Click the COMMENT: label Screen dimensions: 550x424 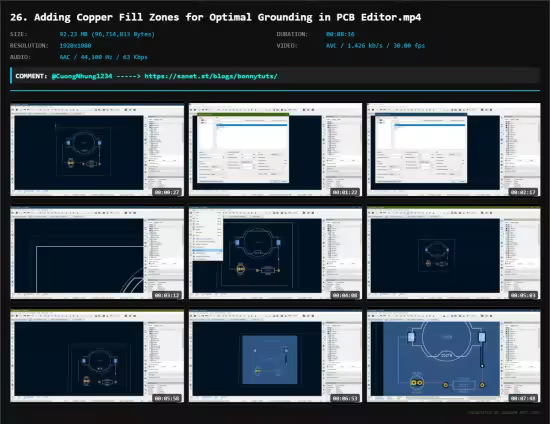pyautogui.click(x=31, y=76)
